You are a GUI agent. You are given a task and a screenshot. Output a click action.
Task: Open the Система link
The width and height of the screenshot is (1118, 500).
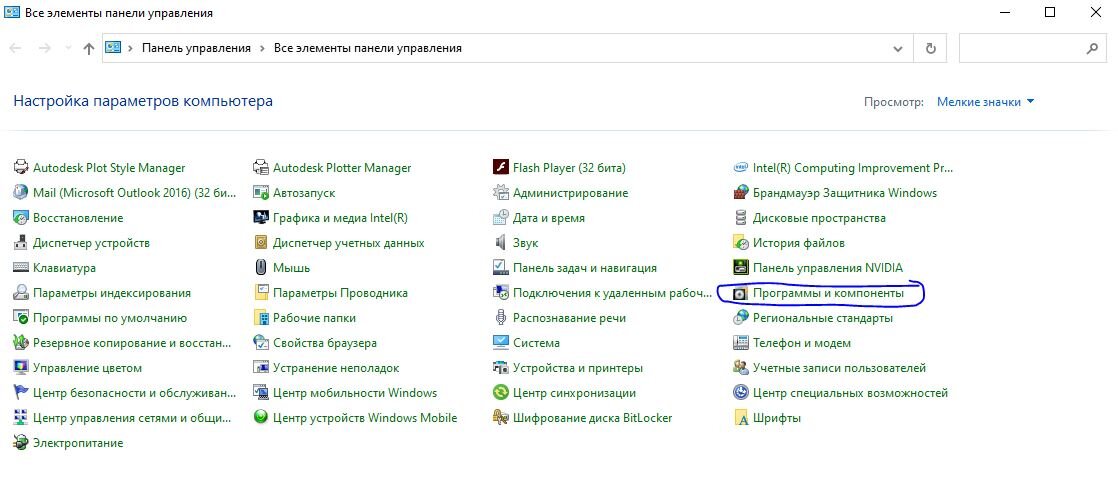pos(536,343)
